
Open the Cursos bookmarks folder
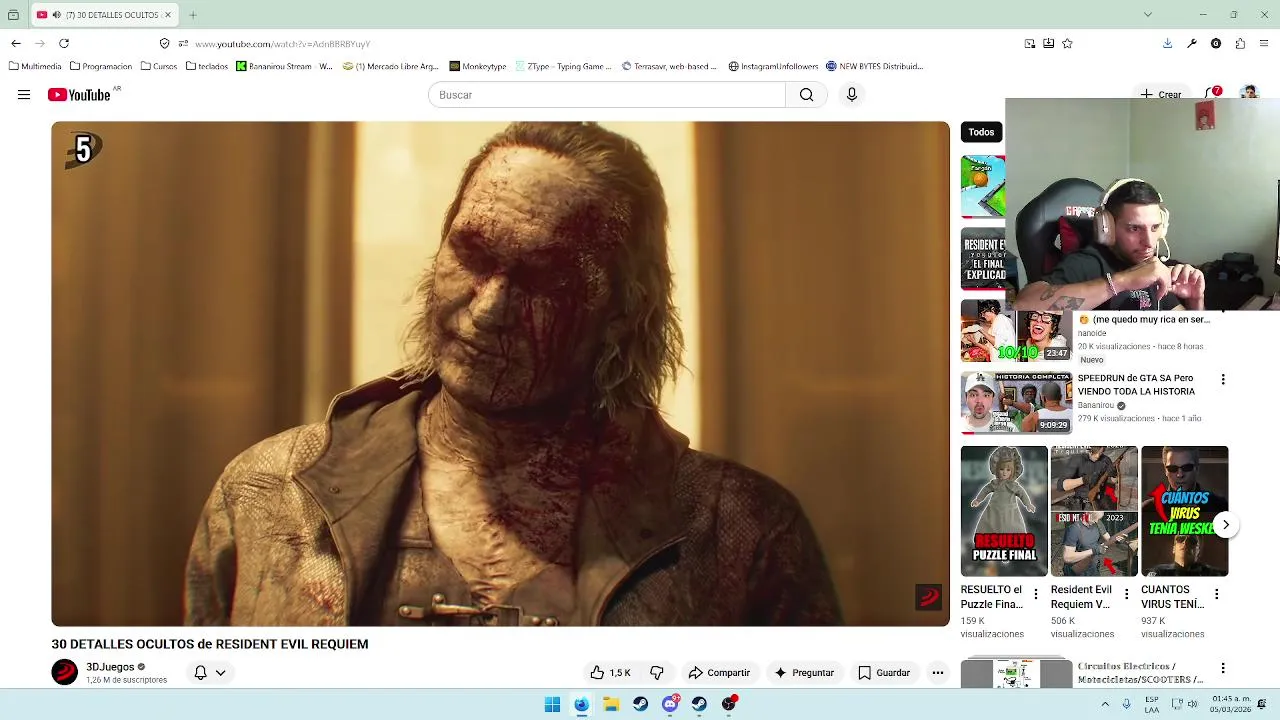[159, 66]
